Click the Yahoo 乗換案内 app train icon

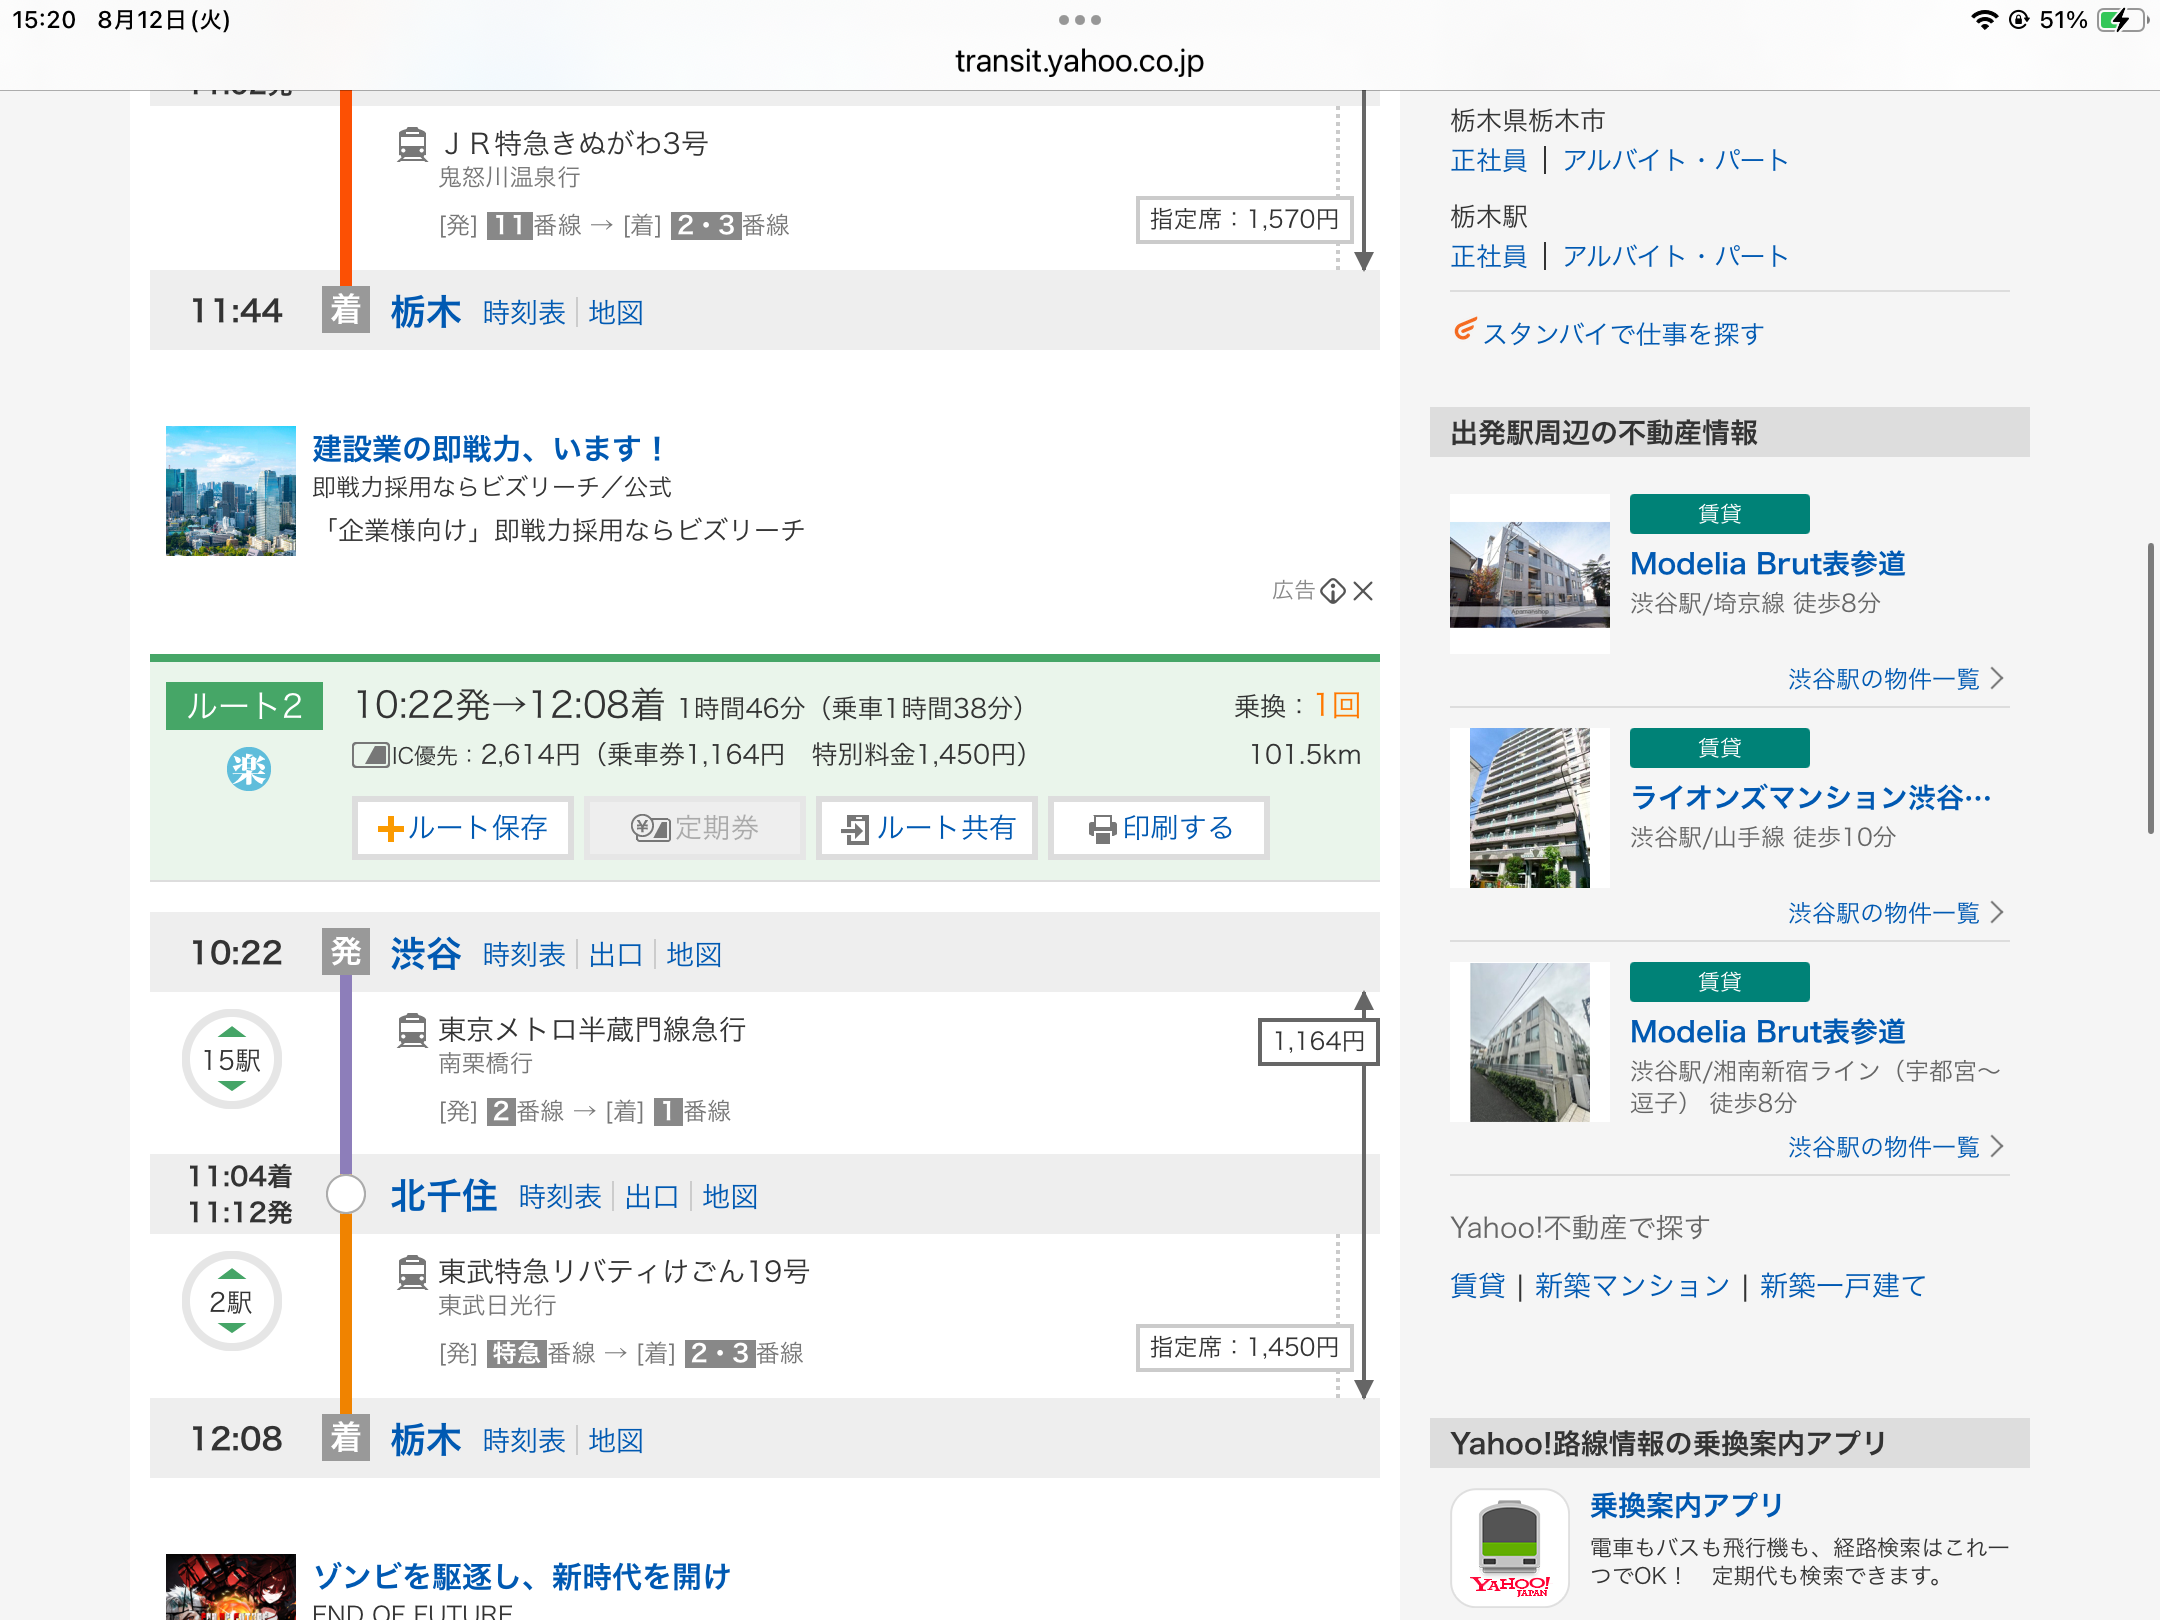(1510, 1548)
